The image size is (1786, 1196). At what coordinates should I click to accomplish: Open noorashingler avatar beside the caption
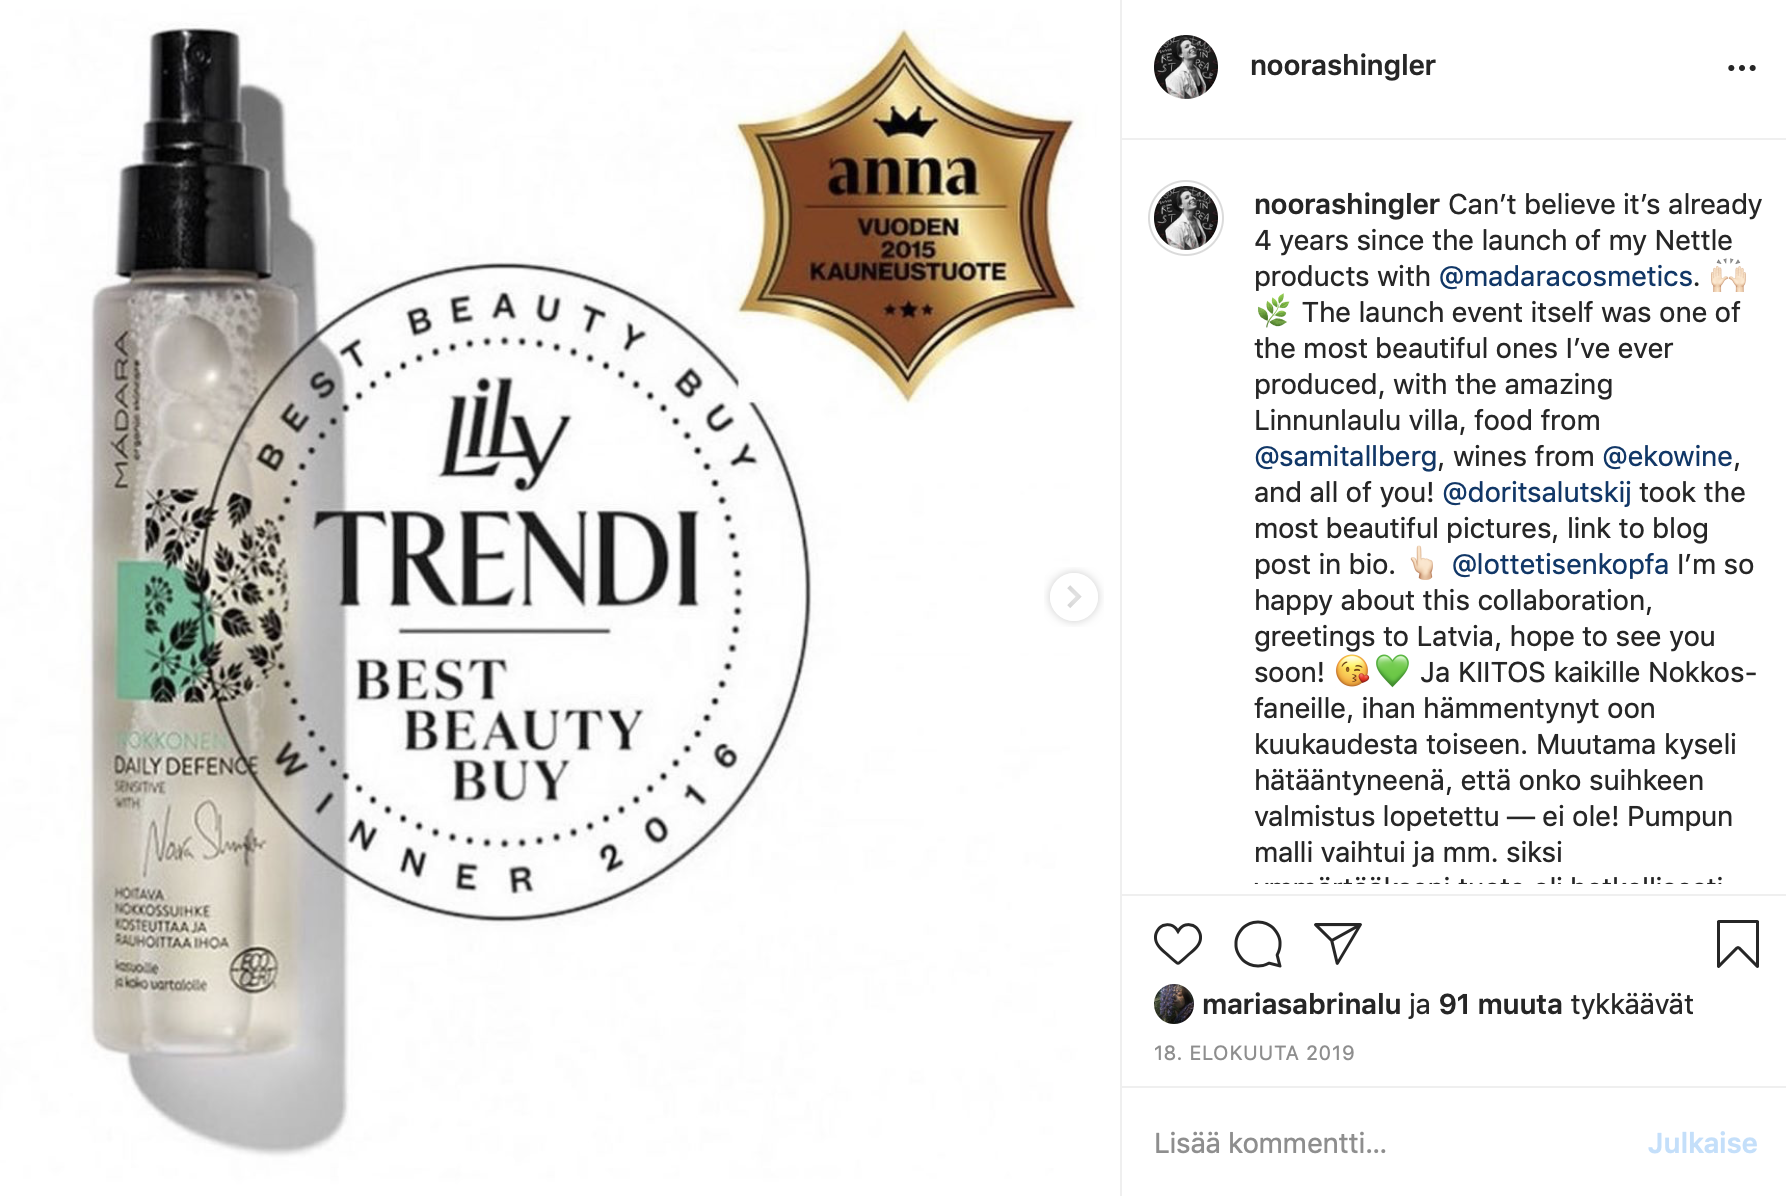(1186, 218)
